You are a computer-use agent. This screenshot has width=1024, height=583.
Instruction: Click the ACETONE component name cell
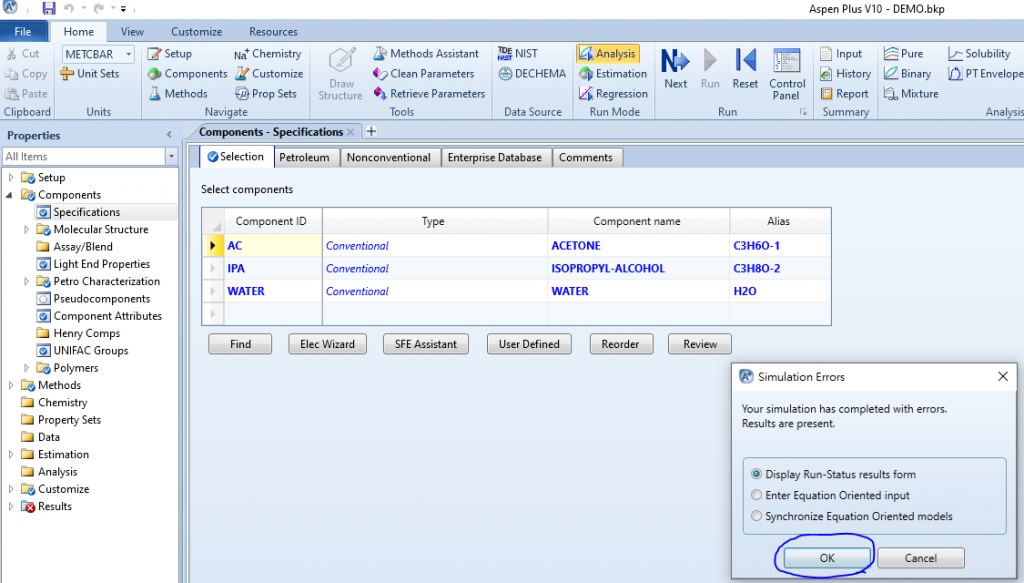(638, 245)
